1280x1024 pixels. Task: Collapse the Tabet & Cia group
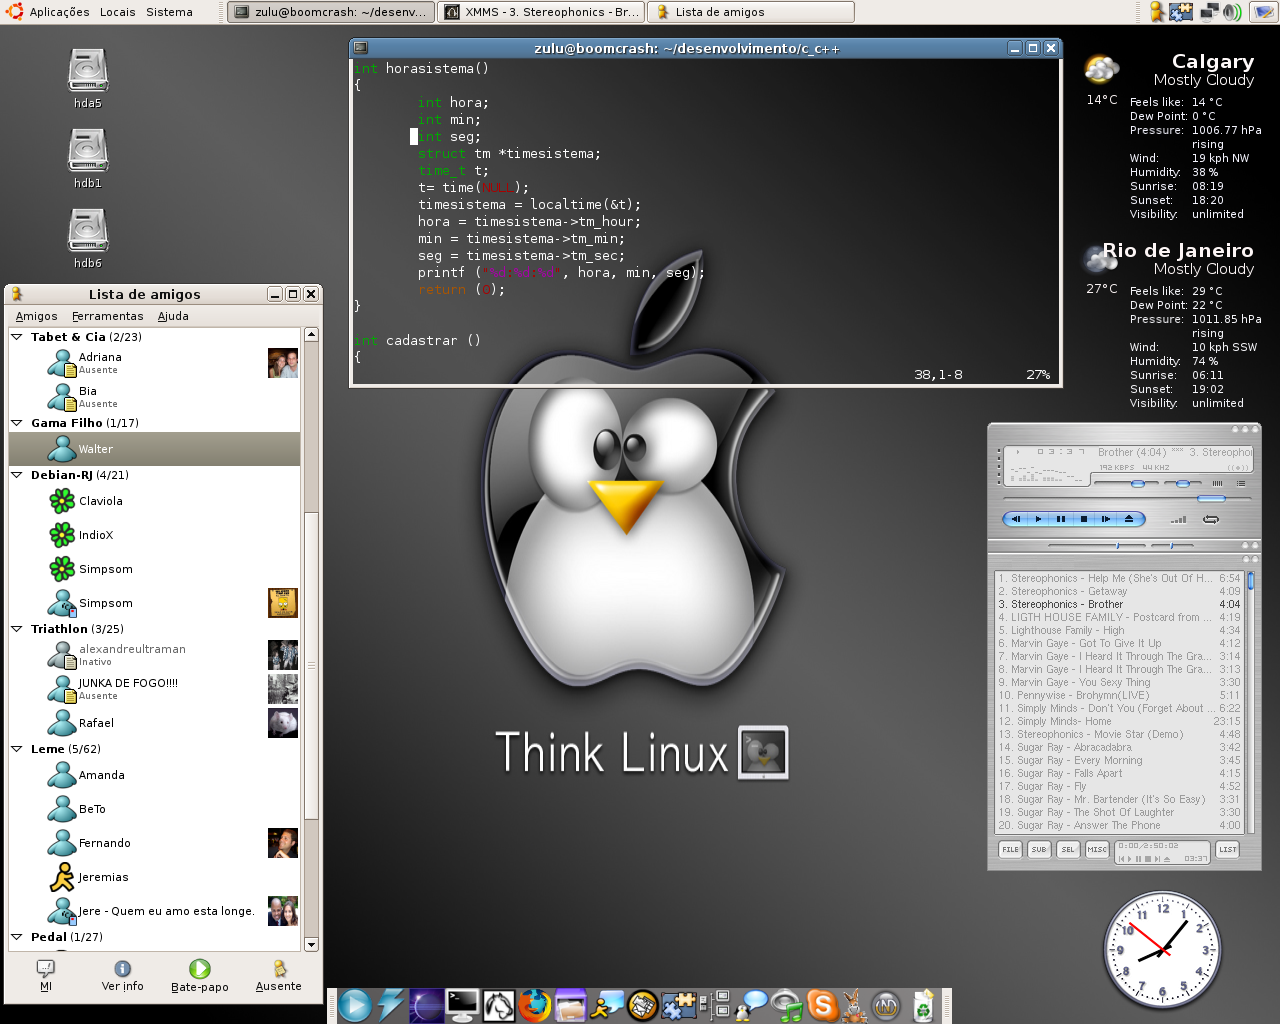(17, 337)
